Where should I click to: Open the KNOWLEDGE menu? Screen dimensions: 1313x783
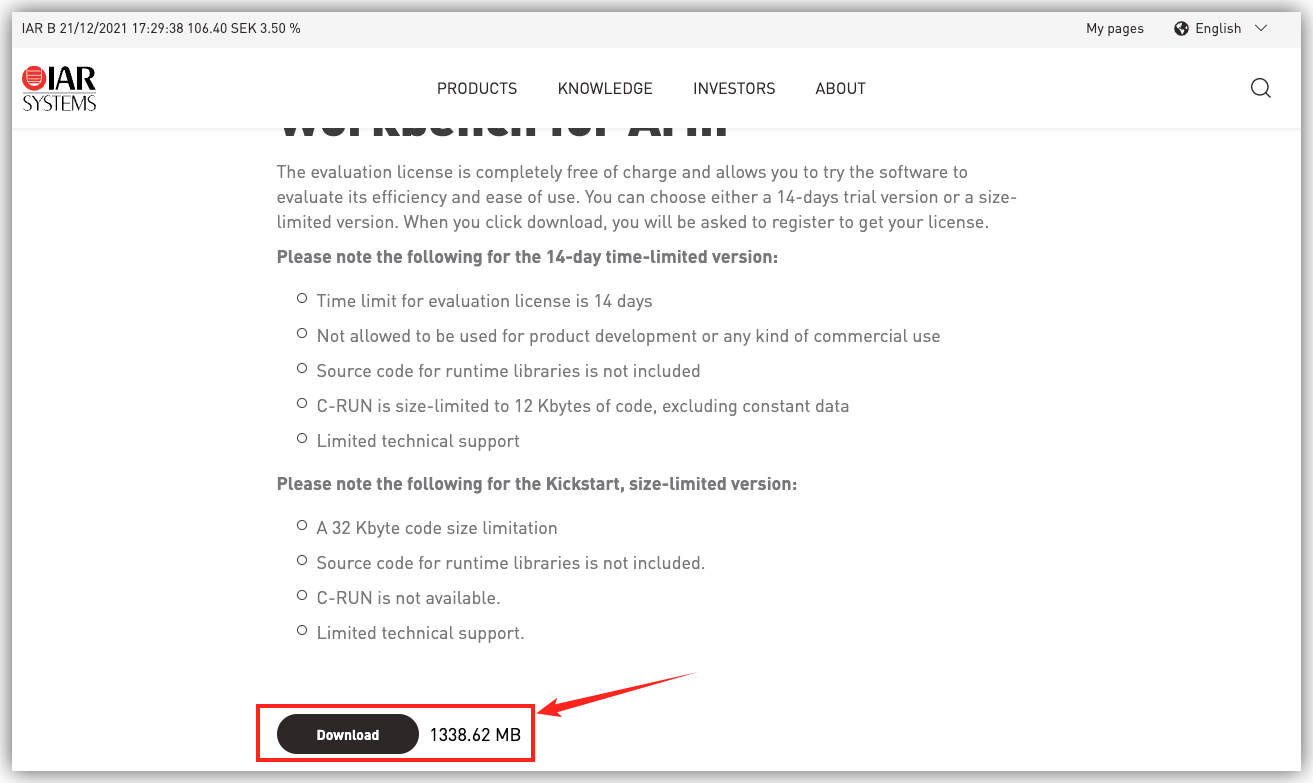tap(605, 88)
